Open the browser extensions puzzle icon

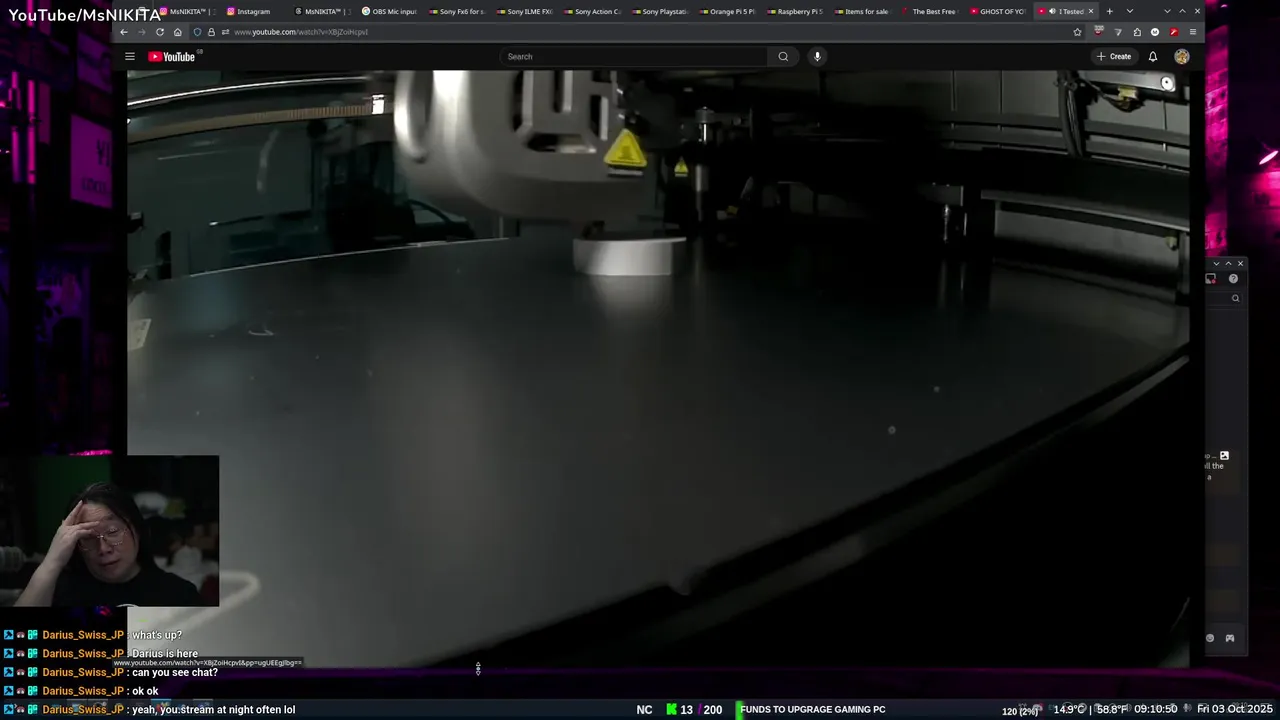(1137, 32)
